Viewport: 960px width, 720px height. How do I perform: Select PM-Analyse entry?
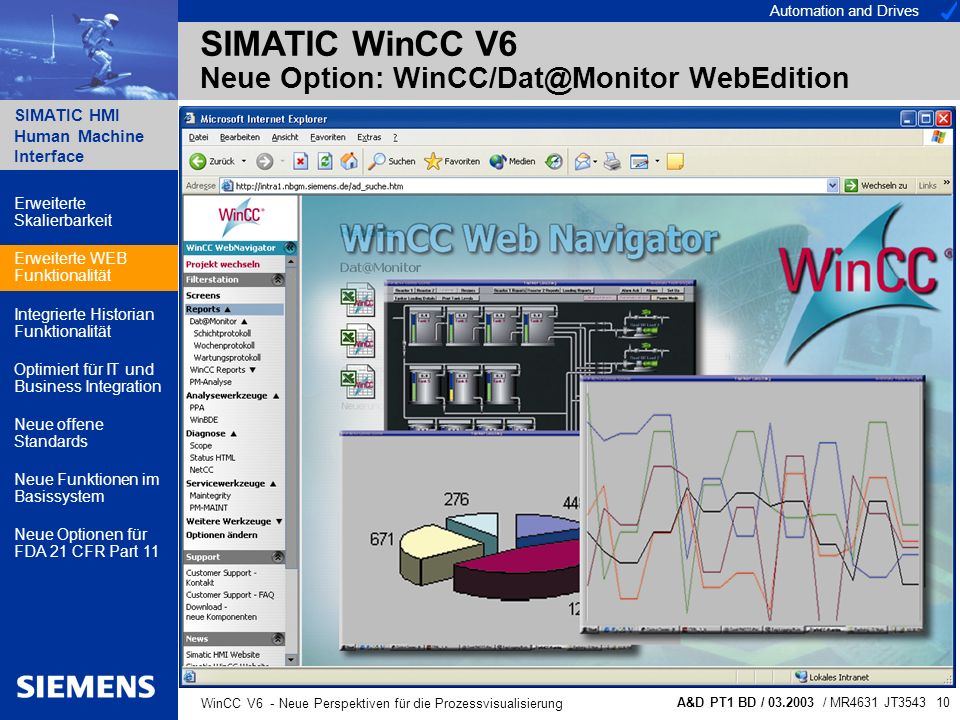click(211, 381)
